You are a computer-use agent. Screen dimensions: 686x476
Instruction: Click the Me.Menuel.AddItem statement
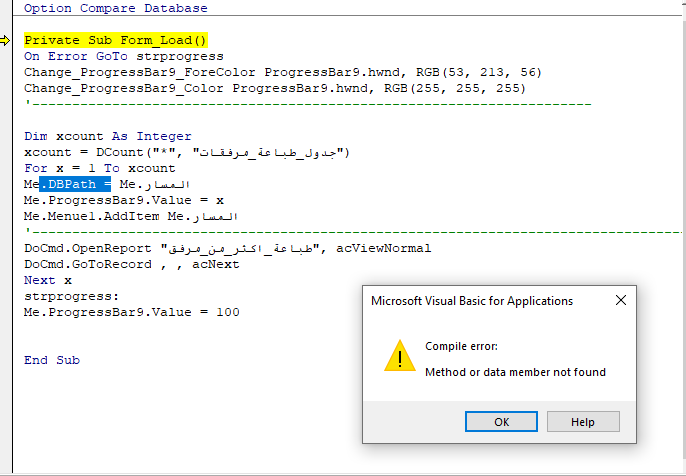pos(131,216)
